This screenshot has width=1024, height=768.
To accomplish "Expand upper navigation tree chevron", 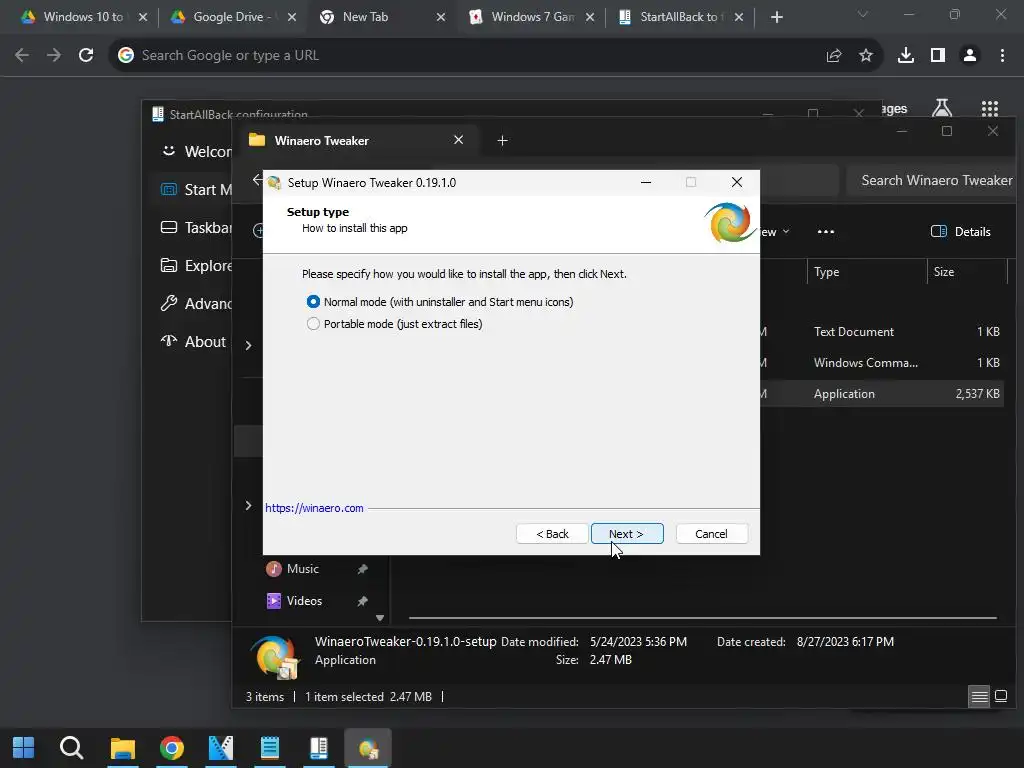I will 248,345.
